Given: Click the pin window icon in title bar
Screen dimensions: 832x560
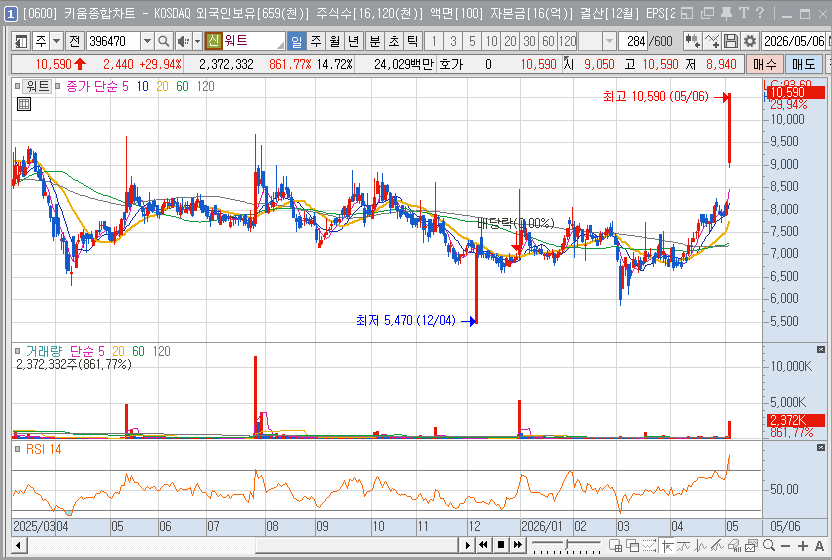Looking at the screenshot, I should [726, 13].
